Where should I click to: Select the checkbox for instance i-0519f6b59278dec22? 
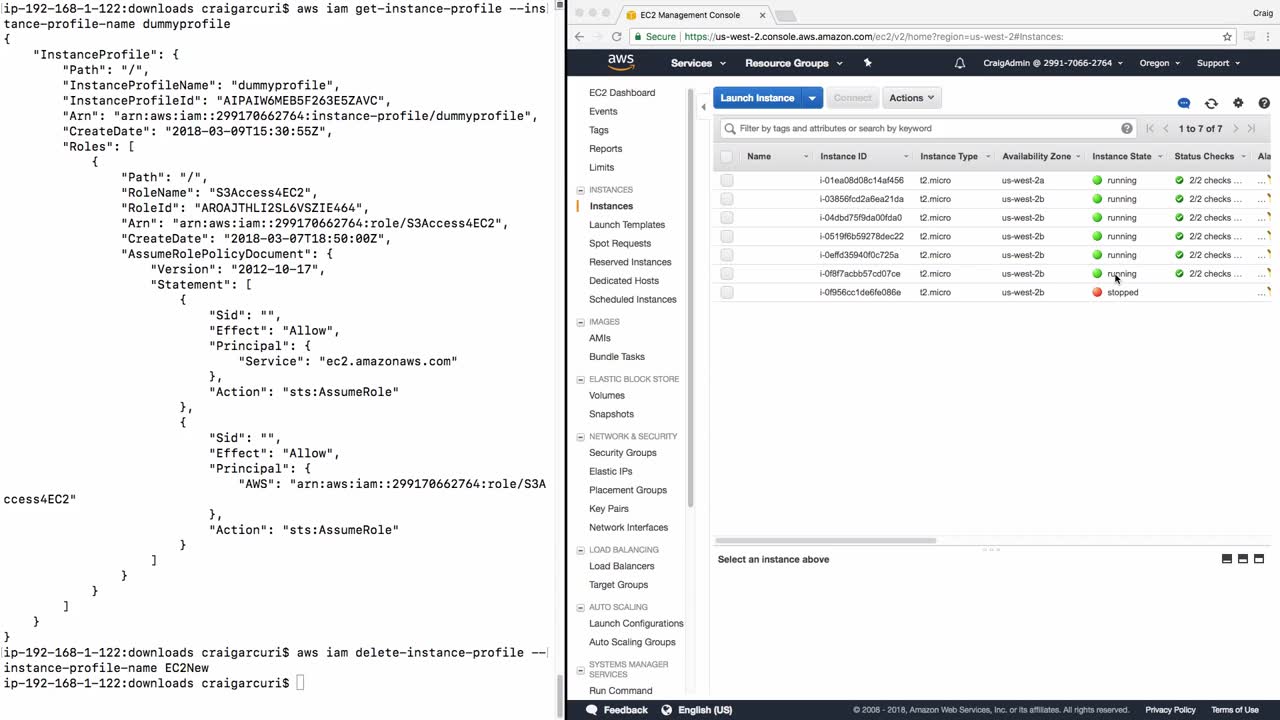pyautogui.click(x=727, y=237)
